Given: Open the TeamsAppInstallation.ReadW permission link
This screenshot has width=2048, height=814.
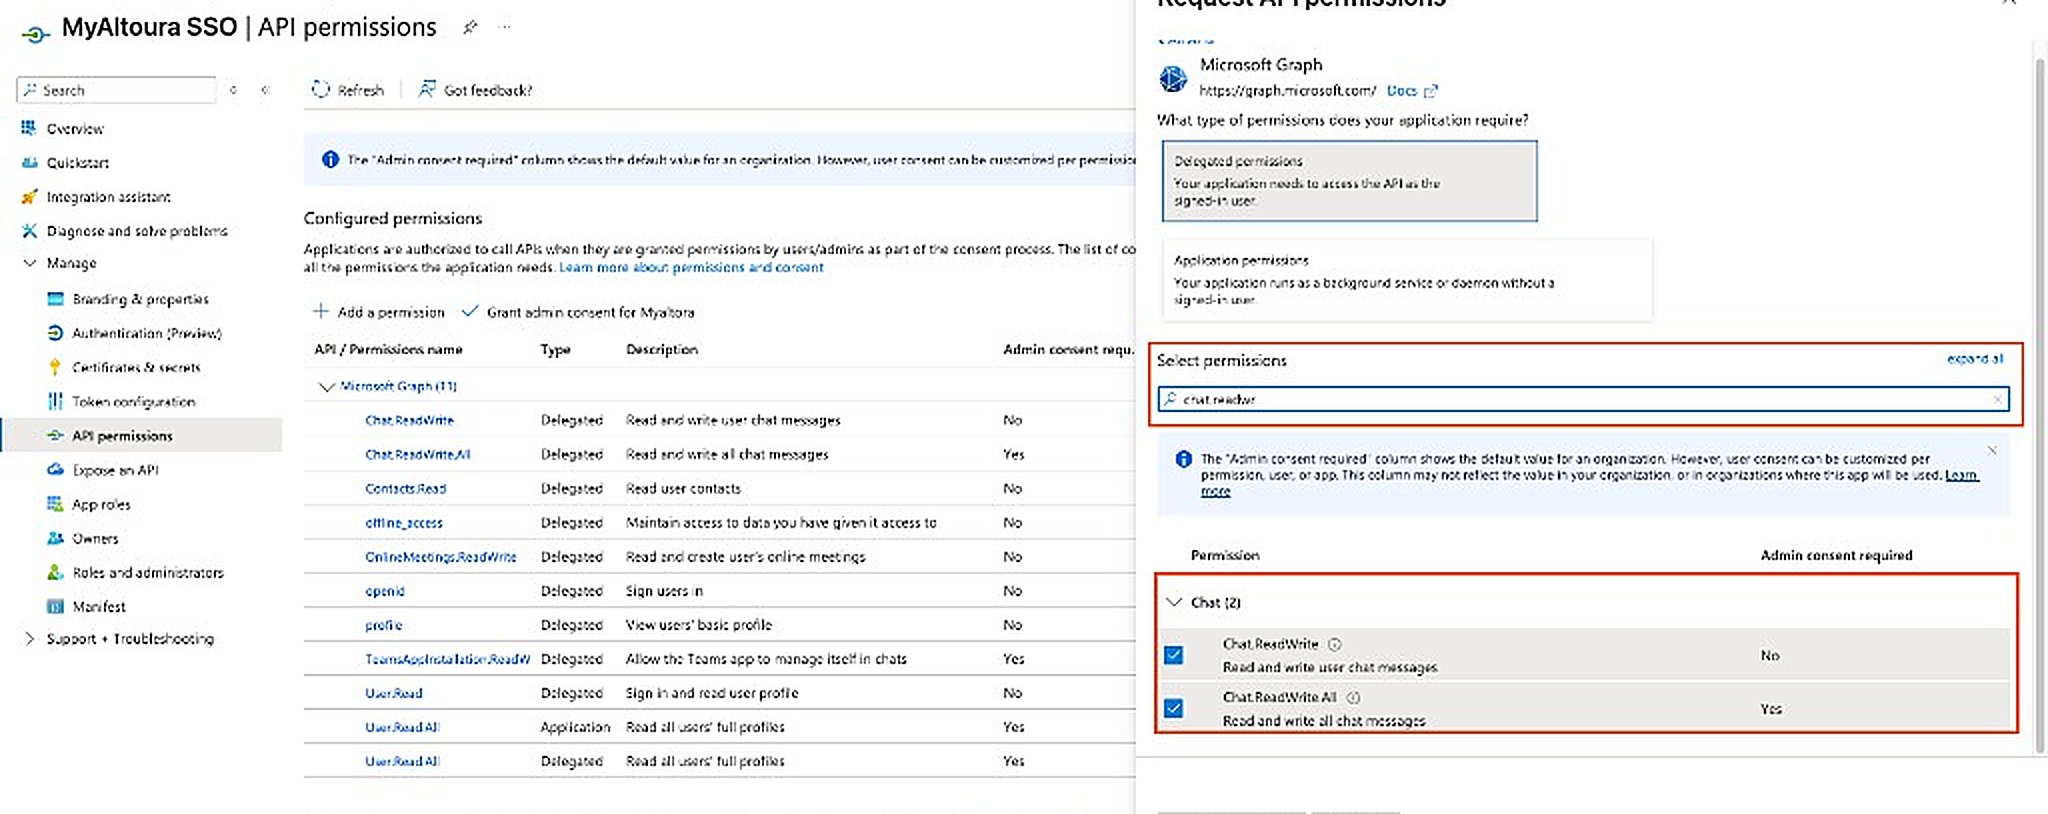Looking at the screenshot, I should point(447,659).
